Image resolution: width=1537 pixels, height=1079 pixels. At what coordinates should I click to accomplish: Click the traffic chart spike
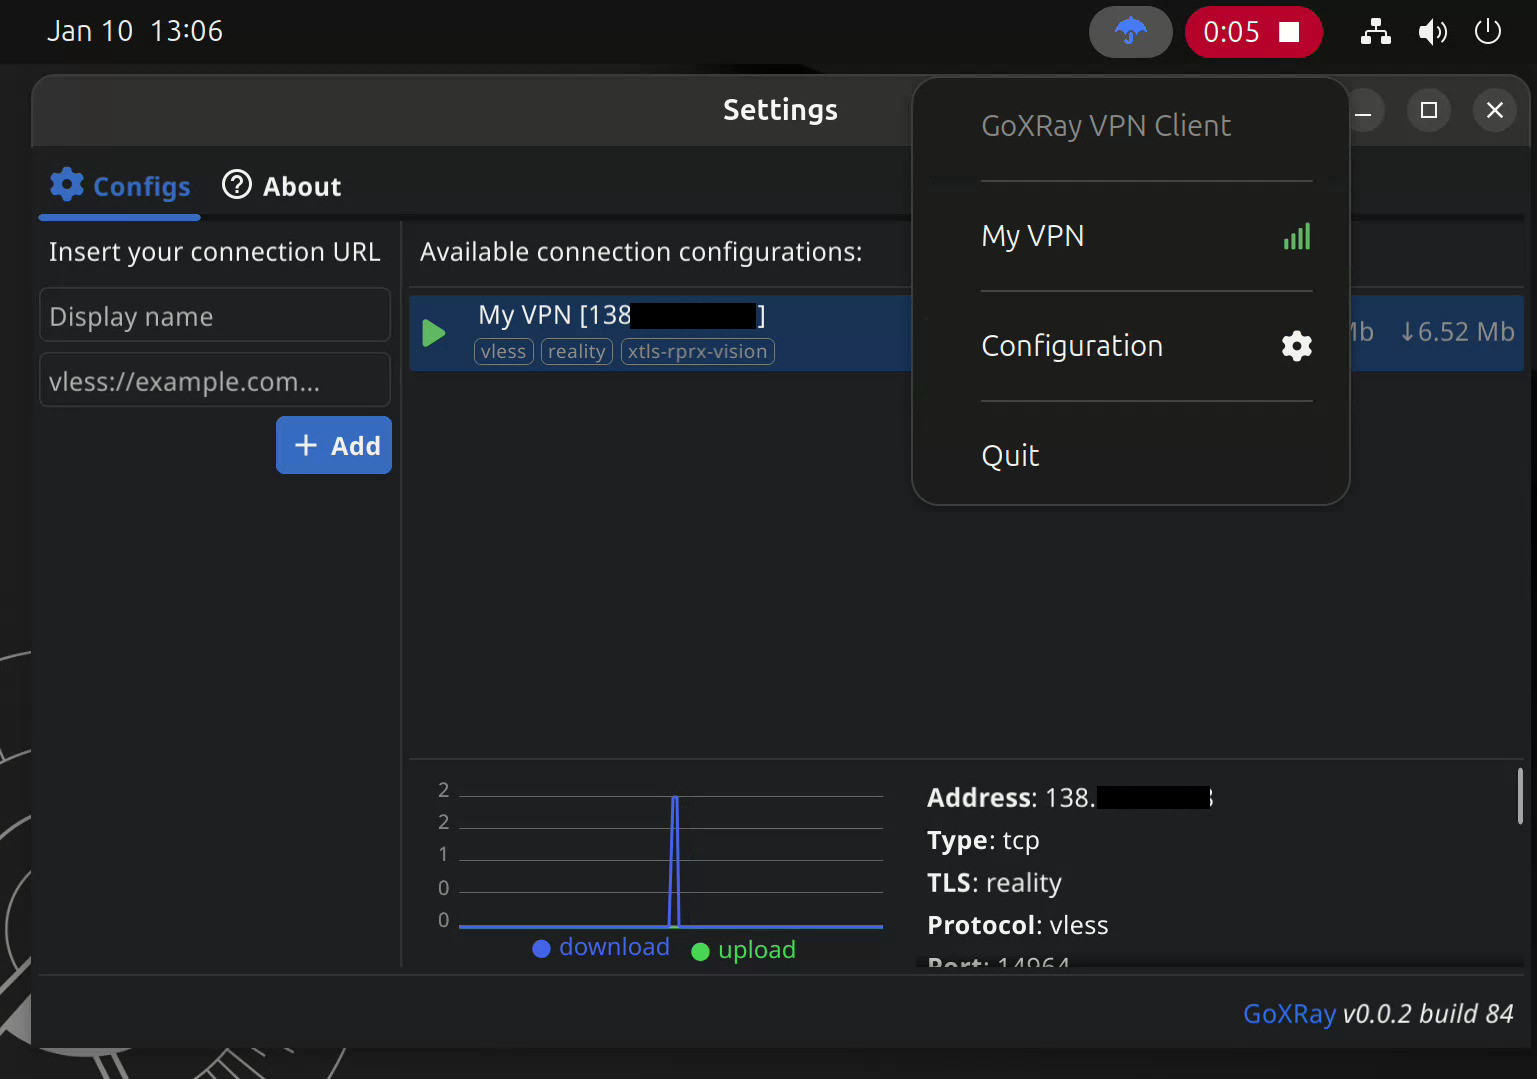(x=675, y=860)
